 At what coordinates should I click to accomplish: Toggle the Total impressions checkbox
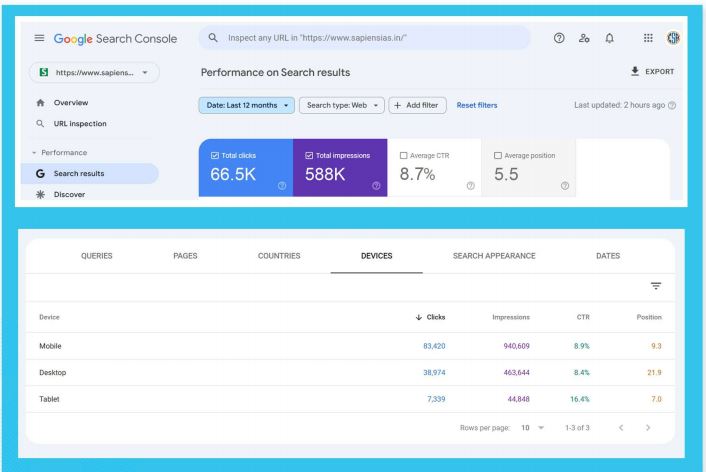[x=309, y=155]
